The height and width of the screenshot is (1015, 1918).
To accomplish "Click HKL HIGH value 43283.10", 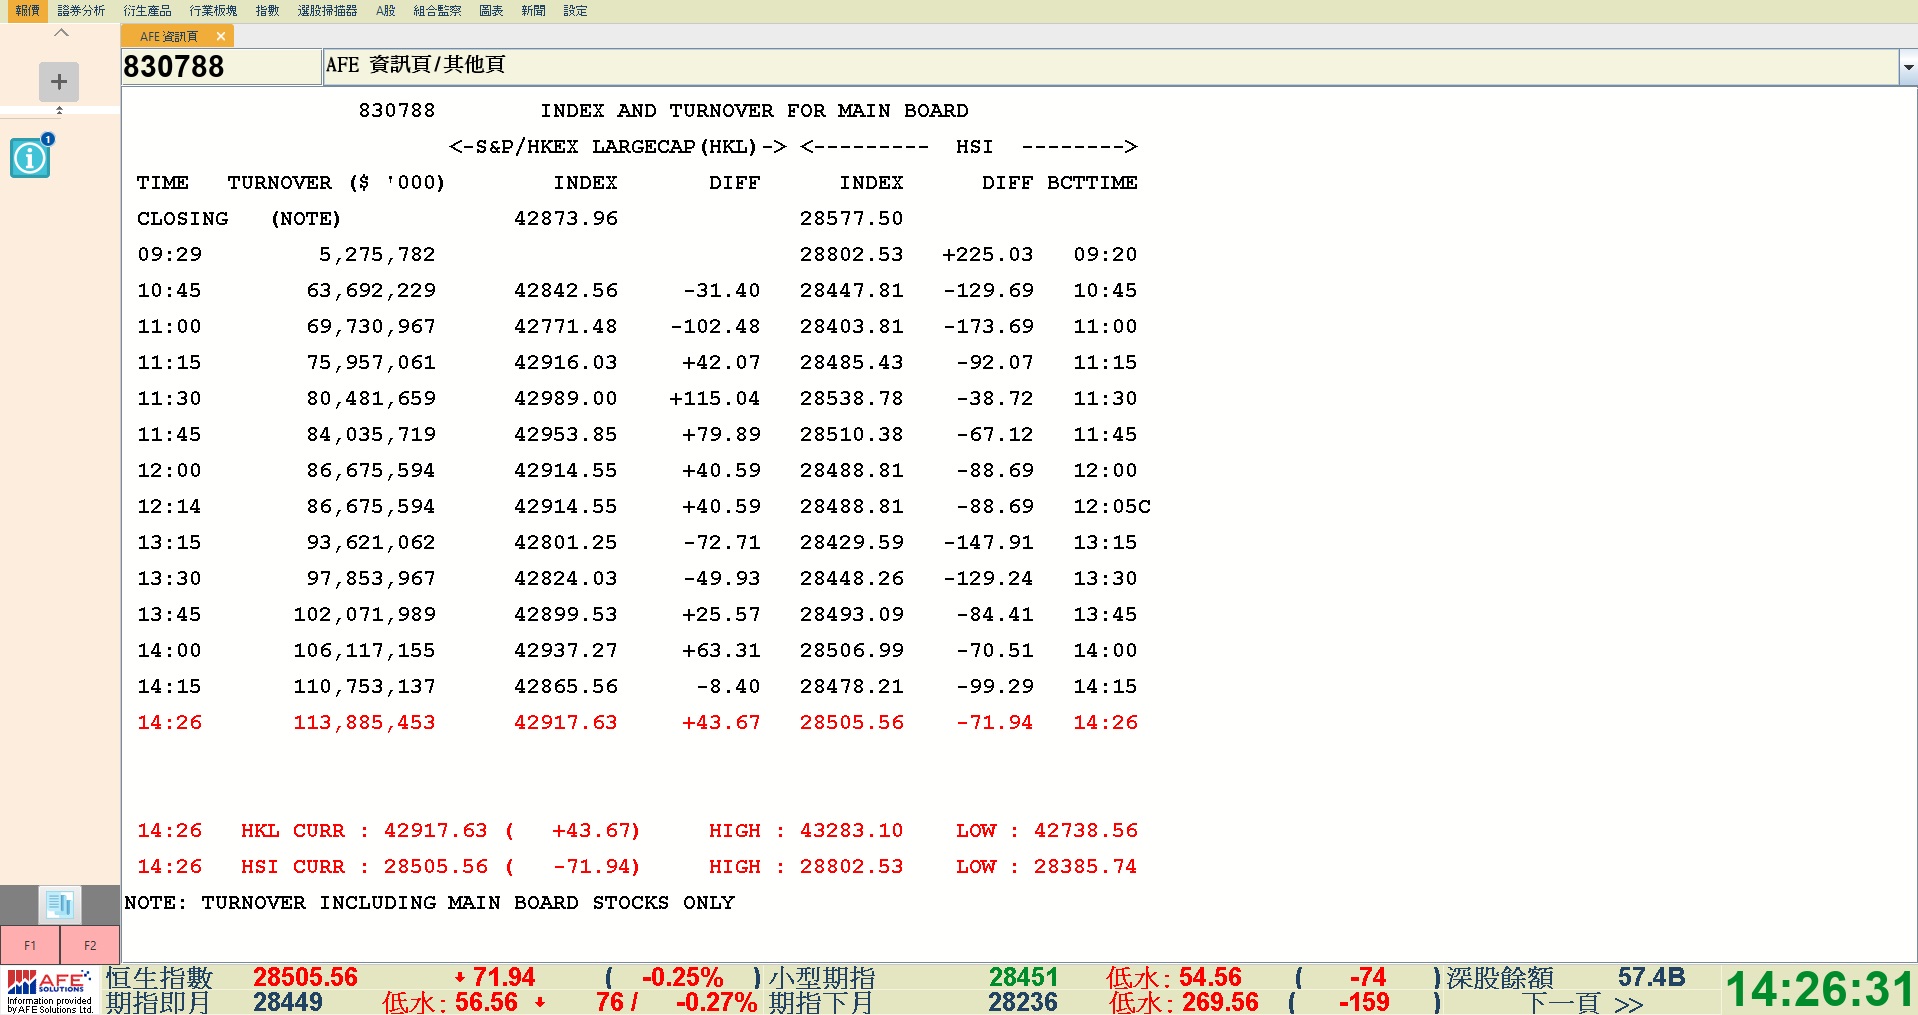I will point(851,830).
